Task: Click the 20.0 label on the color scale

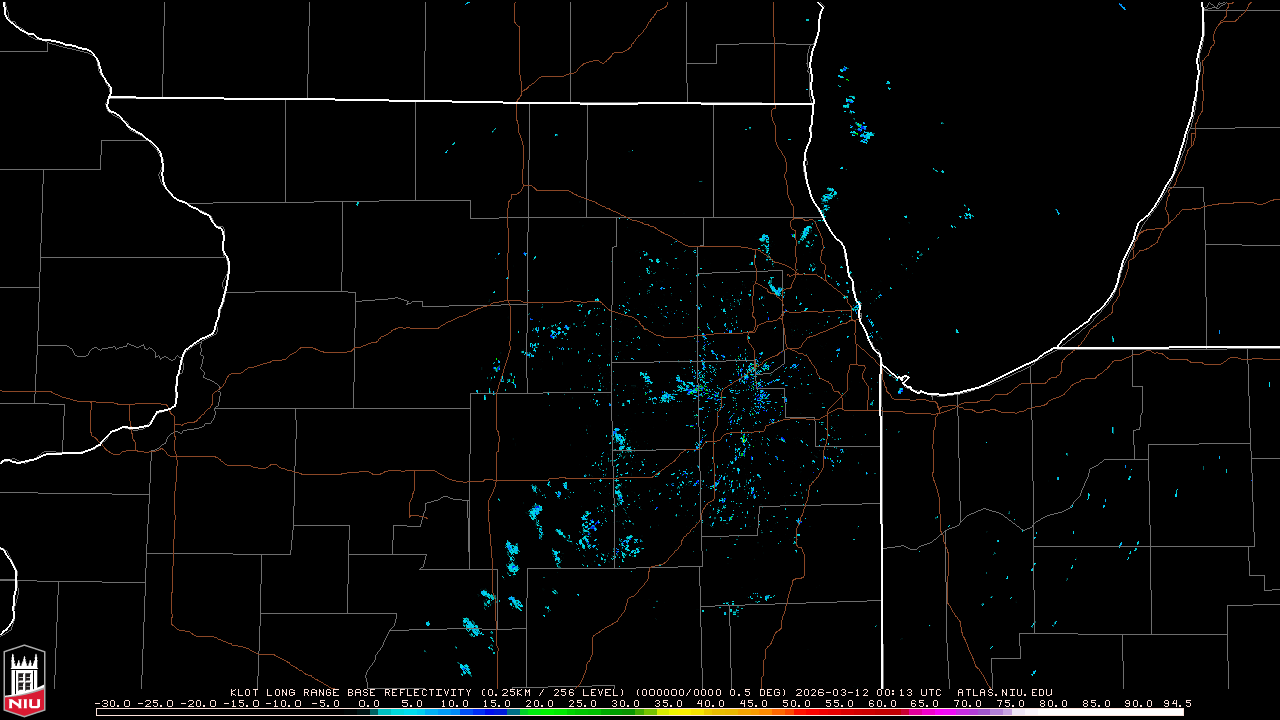Action: point(540,703)
